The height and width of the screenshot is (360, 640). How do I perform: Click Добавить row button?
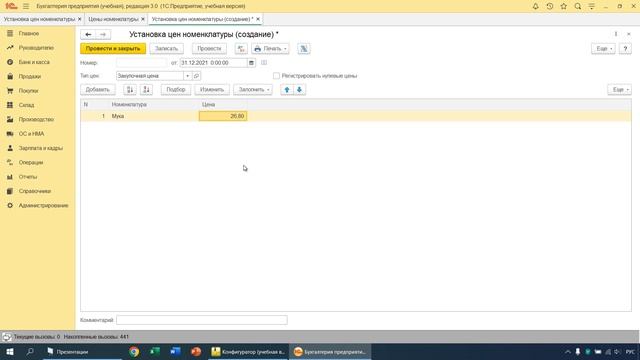[x=98, y=89]
